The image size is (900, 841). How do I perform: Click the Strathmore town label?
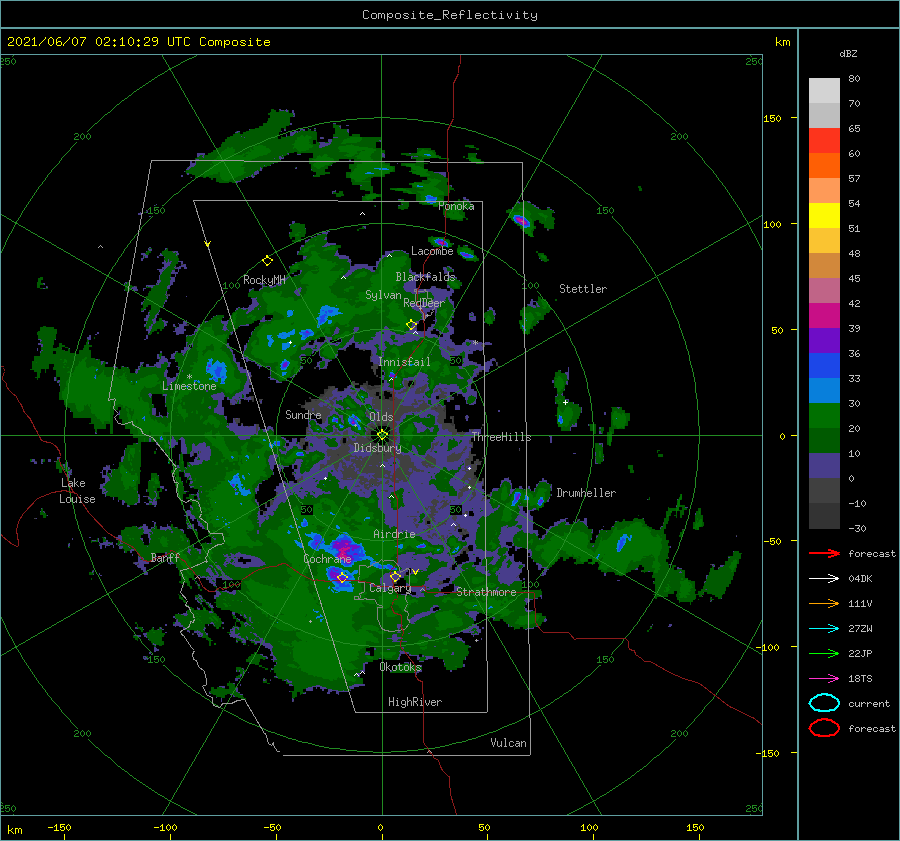click(486, 592)
